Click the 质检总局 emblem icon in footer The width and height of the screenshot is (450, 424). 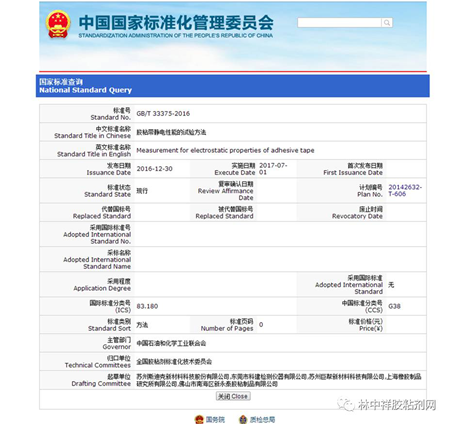coord(243,419)
